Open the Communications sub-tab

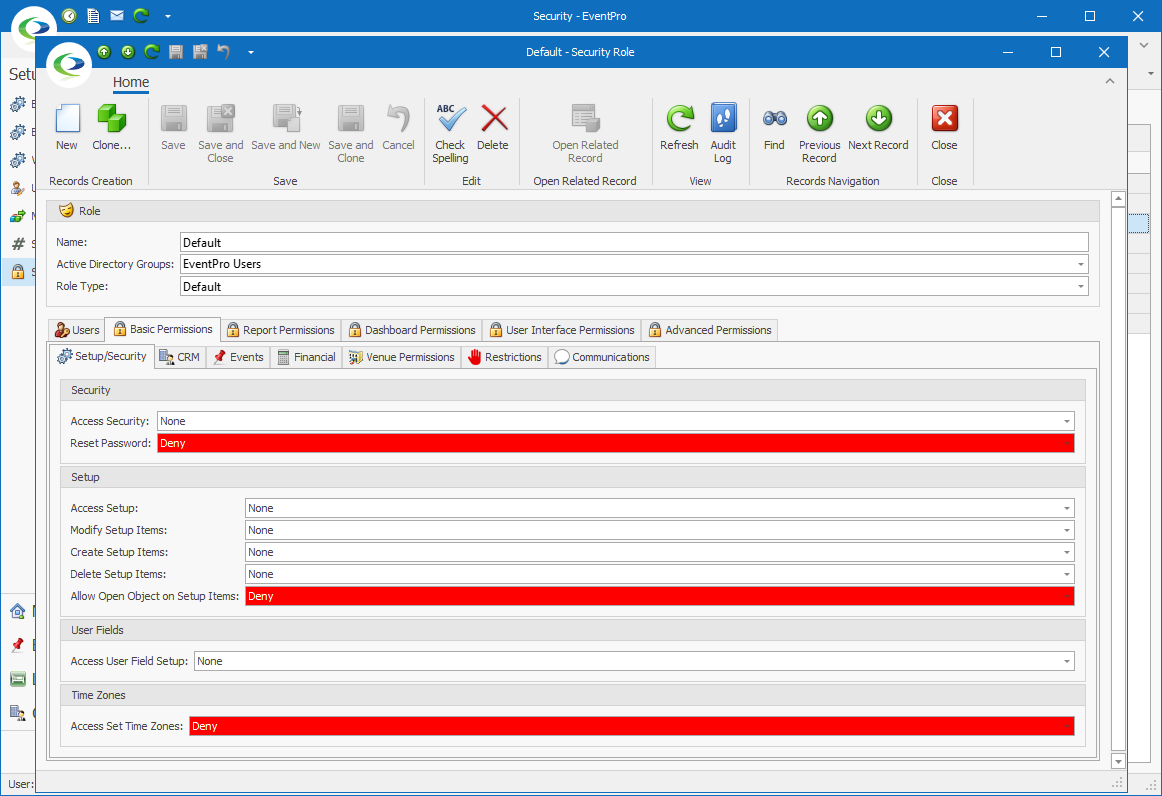602,357
